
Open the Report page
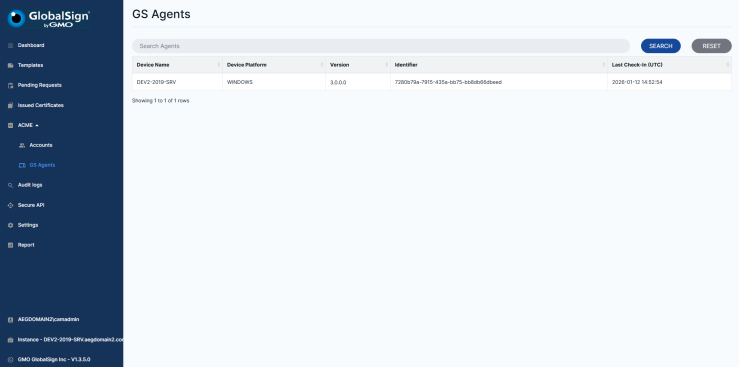pyautogui.click(x=26, y=245)
